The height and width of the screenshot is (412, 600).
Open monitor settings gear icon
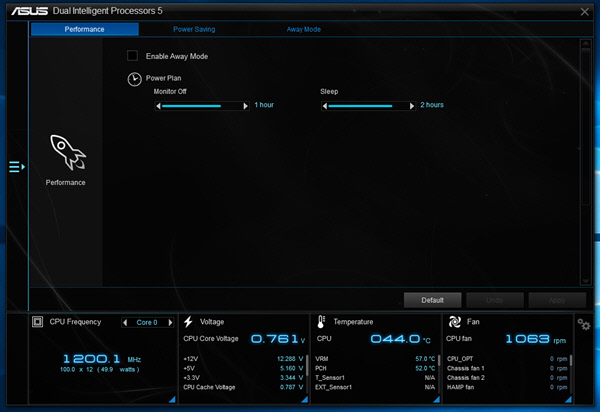tap(584, 324)
